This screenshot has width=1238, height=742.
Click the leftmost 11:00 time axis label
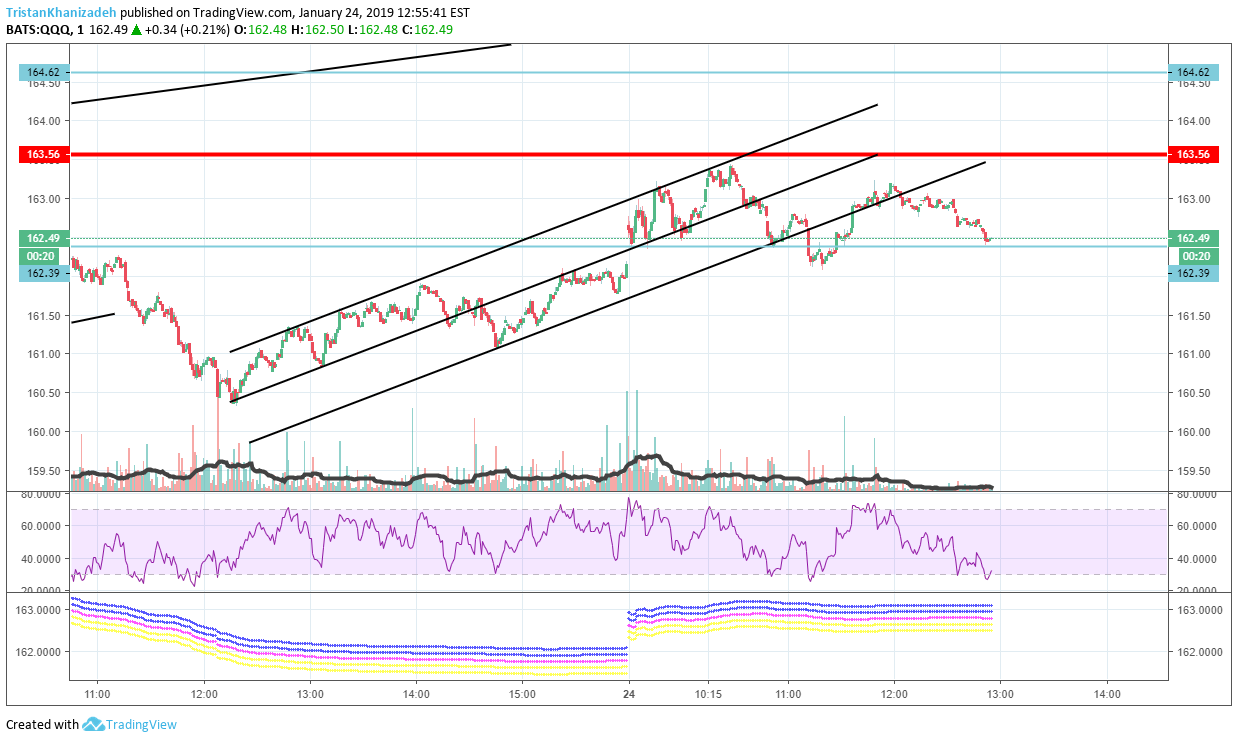click(x=97, y=694)
